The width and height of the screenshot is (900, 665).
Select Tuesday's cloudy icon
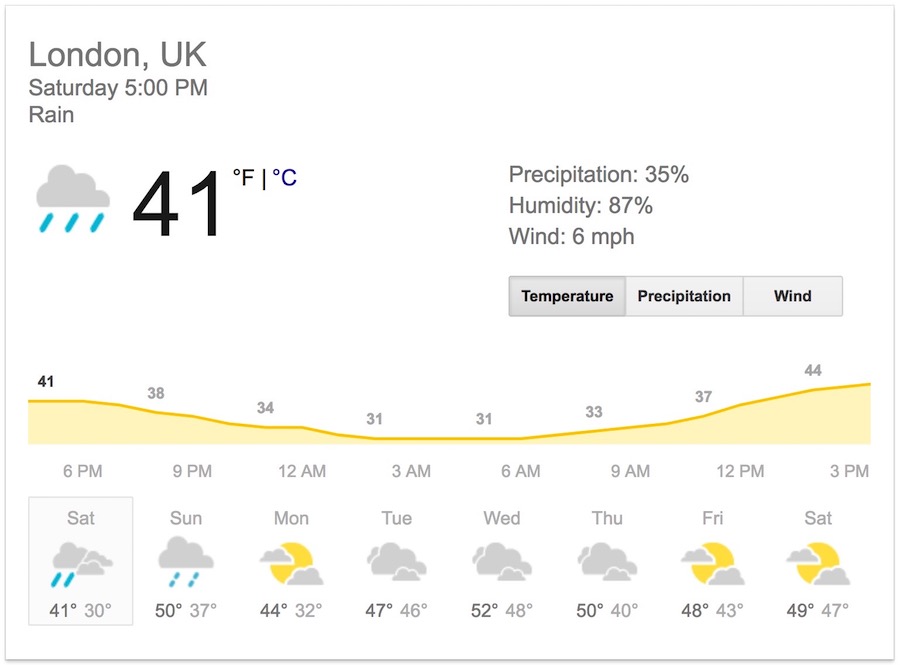coord(397,562)
